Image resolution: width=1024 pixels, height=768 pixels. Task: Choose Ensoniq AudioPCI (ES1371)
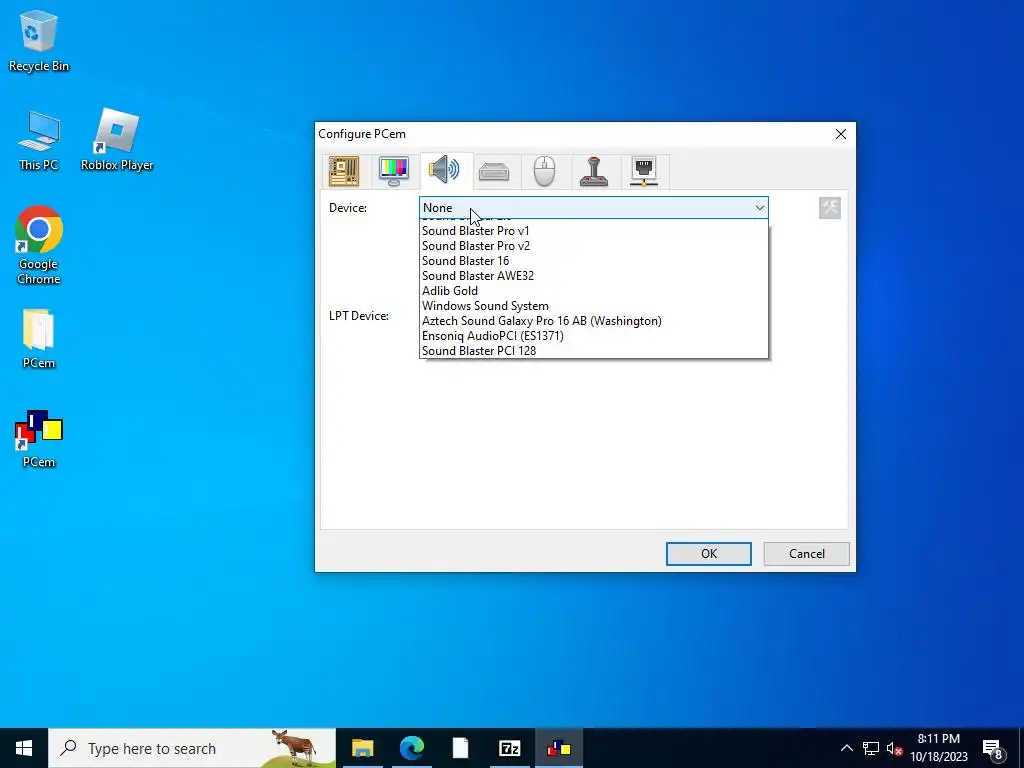[x=594, y=336]
